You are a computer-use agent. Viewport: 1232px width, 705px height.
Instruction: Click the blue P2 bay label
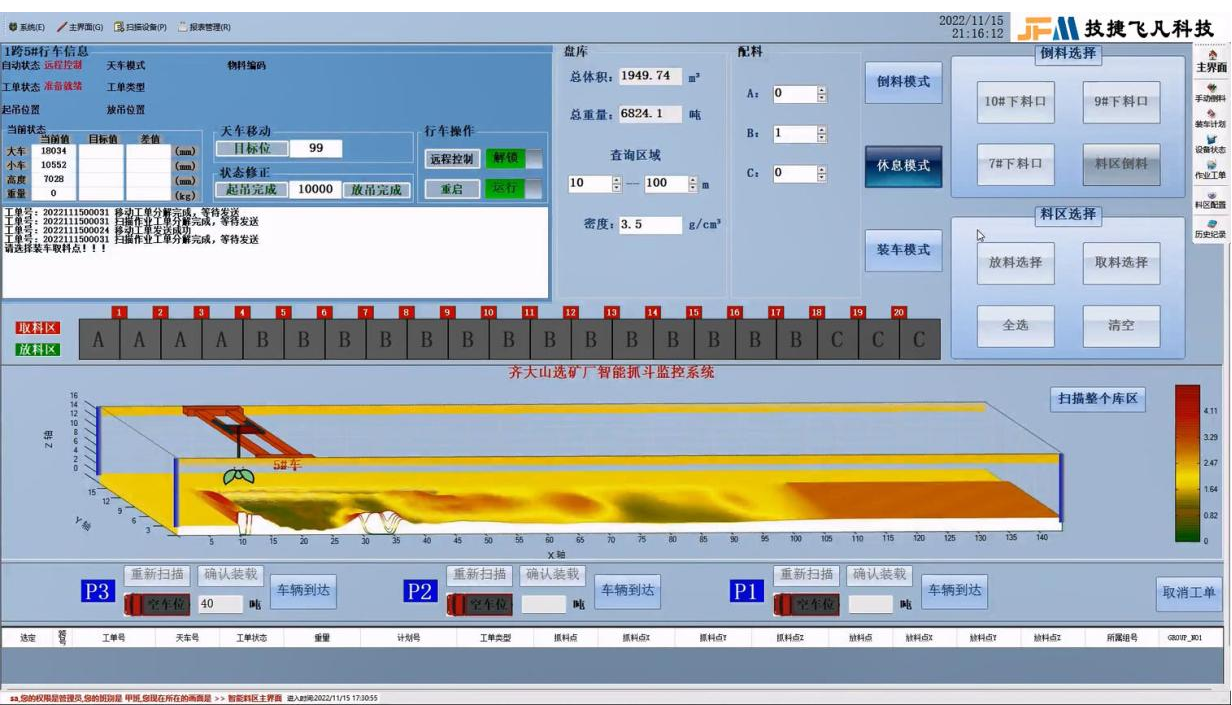[420, 591]
